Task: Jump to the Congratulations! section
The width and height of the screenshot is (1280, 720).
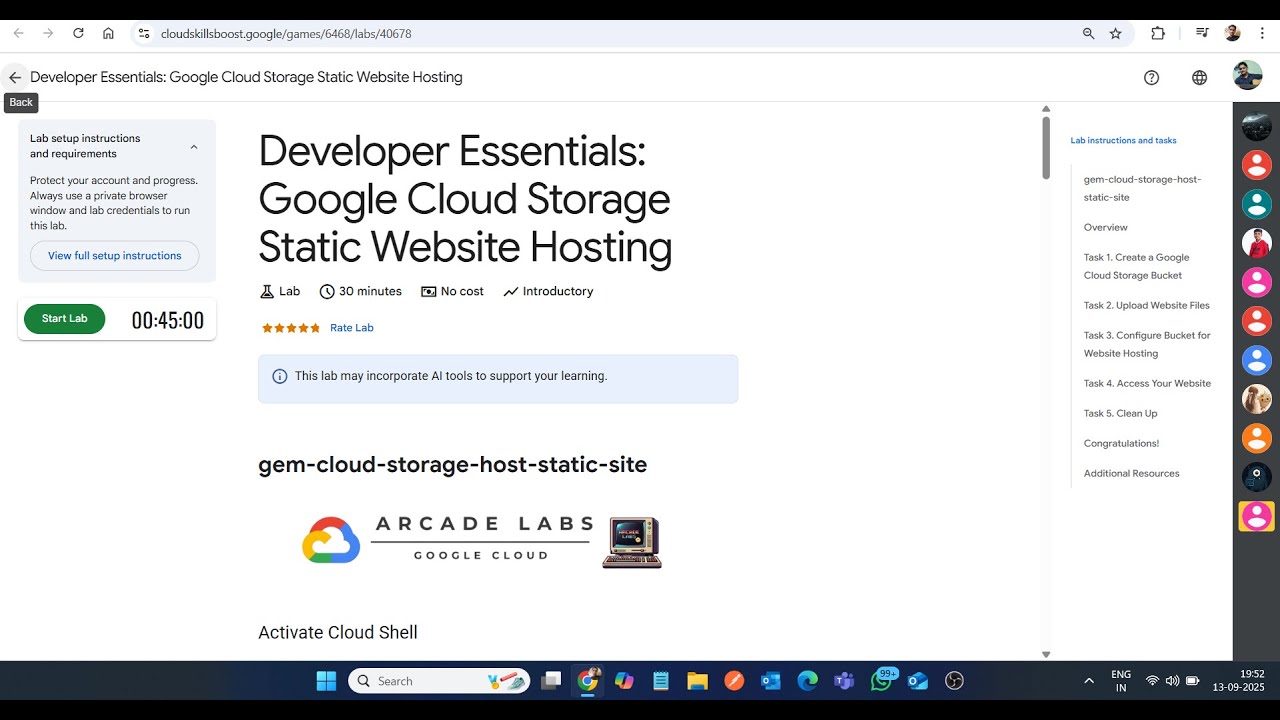Action: click(x=1121, y=443)
